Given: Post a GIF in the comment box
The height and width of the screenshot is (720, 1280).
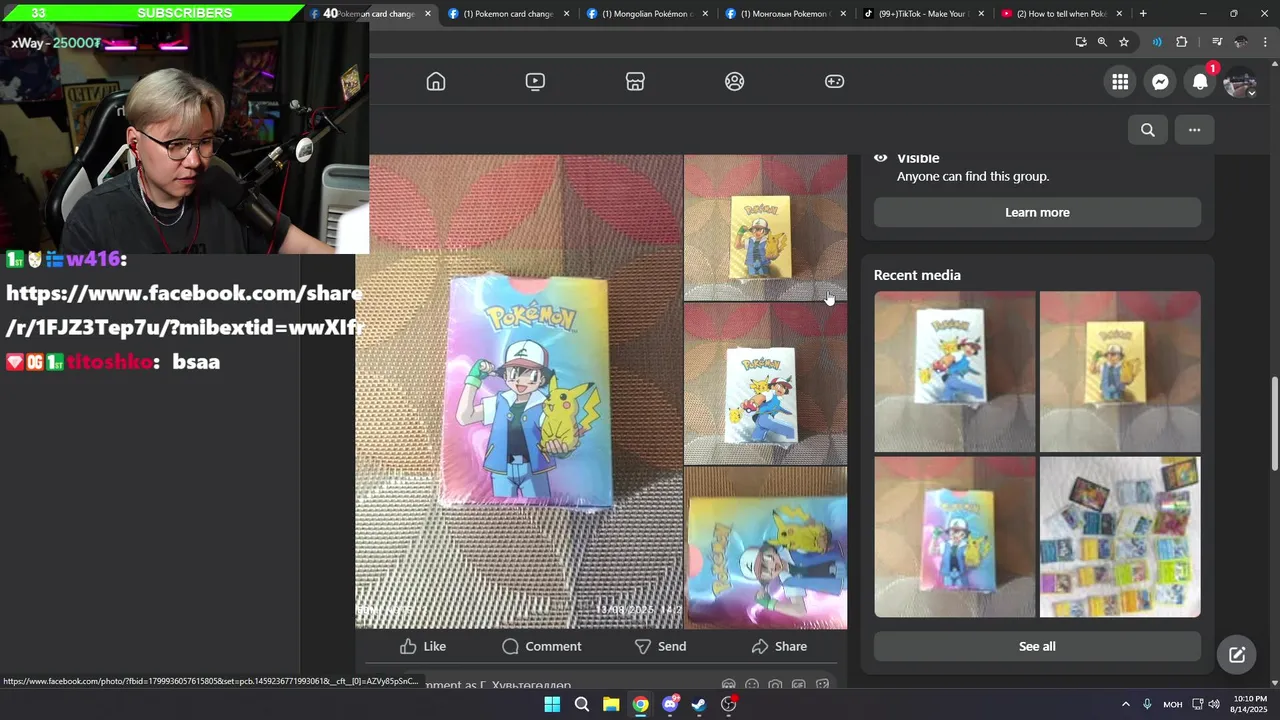Looking at the screenshot, I should click(798, 685).
